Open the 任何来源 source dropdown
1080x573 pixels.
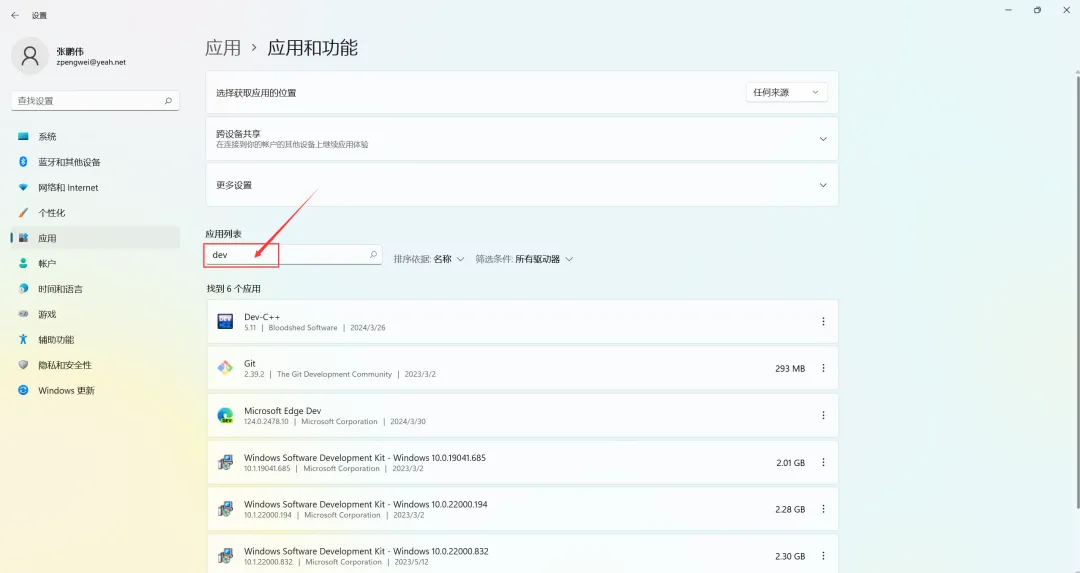787,92
